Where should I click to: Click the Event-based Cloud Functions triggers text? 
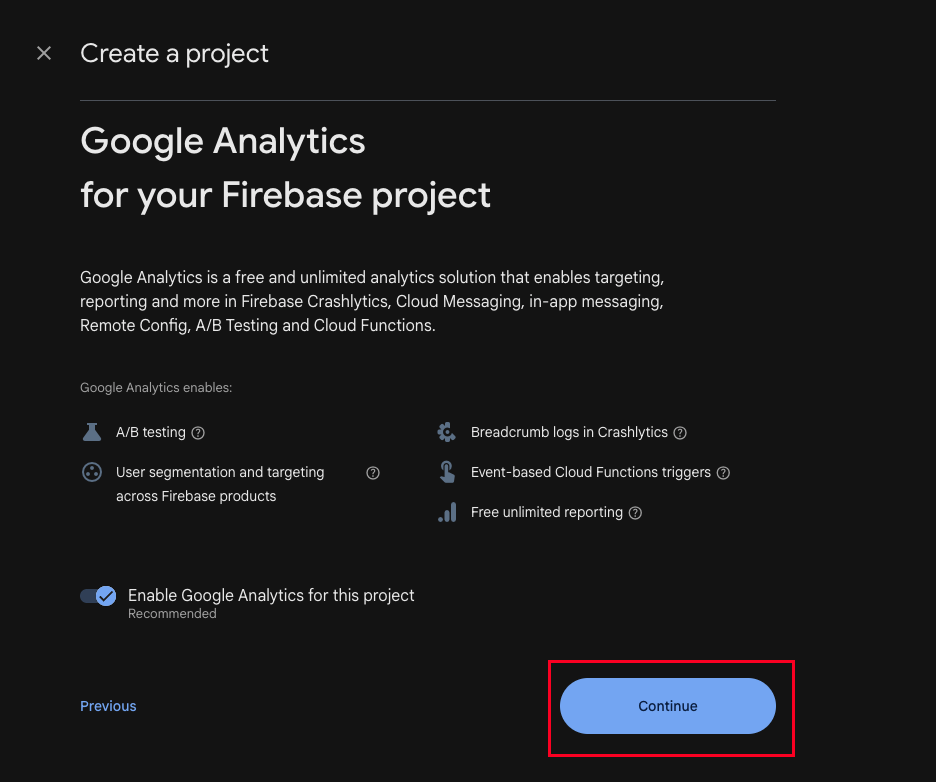click(590, 472)
